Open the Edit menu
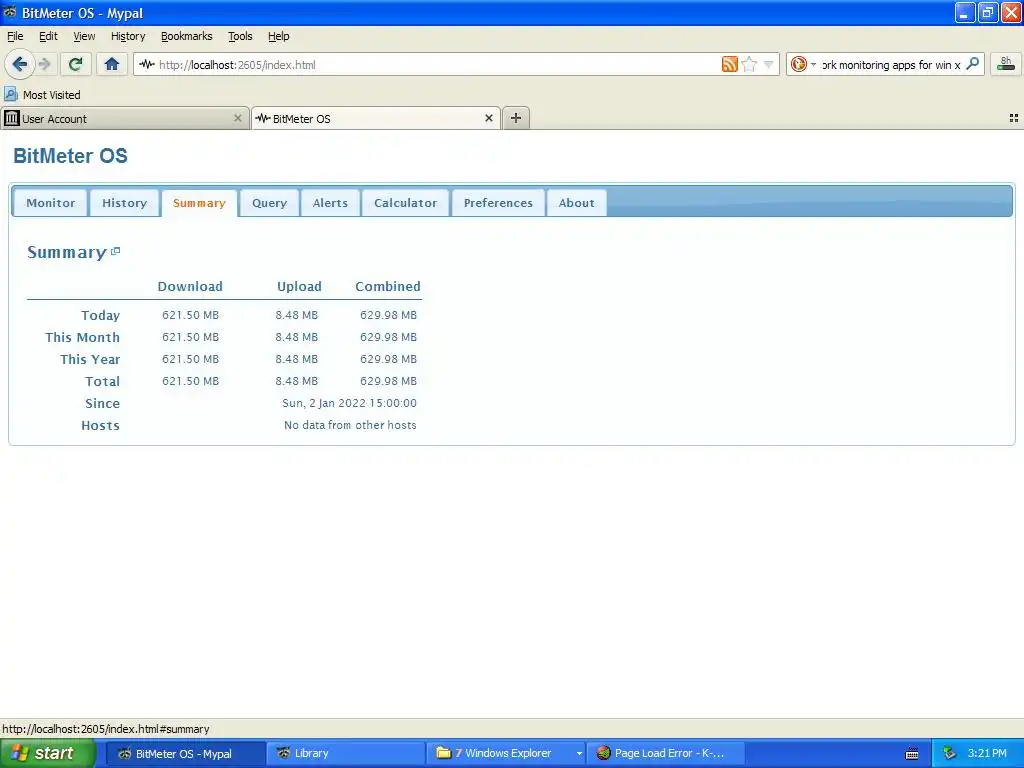 click(x=48, y=36)
